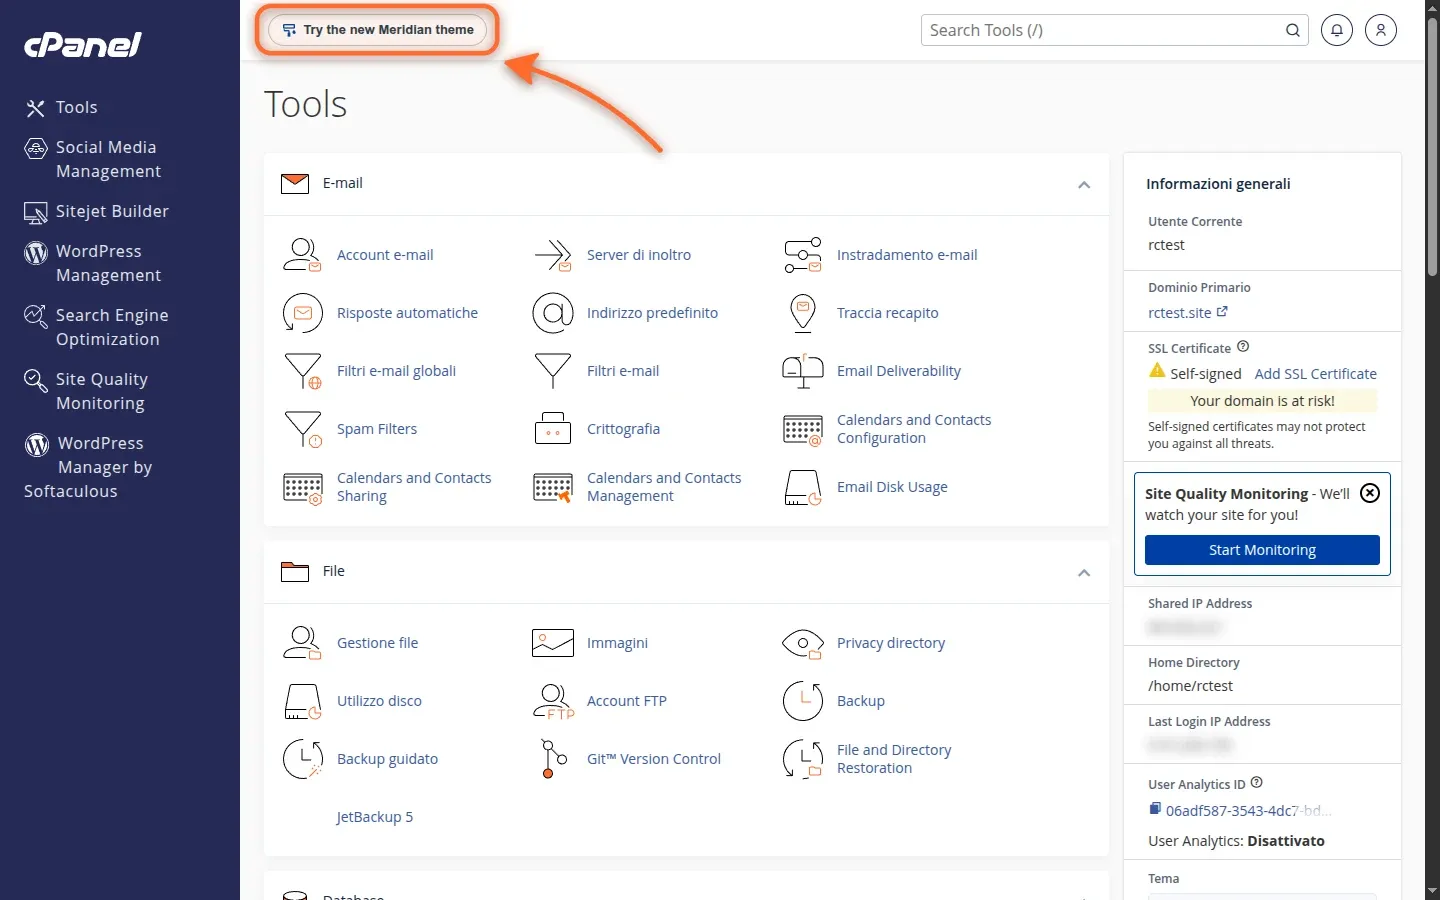The width and height of the screenshot is (1440, 900).
Task: Open the File and Directory Restoration link
Action: pos(894,759)
